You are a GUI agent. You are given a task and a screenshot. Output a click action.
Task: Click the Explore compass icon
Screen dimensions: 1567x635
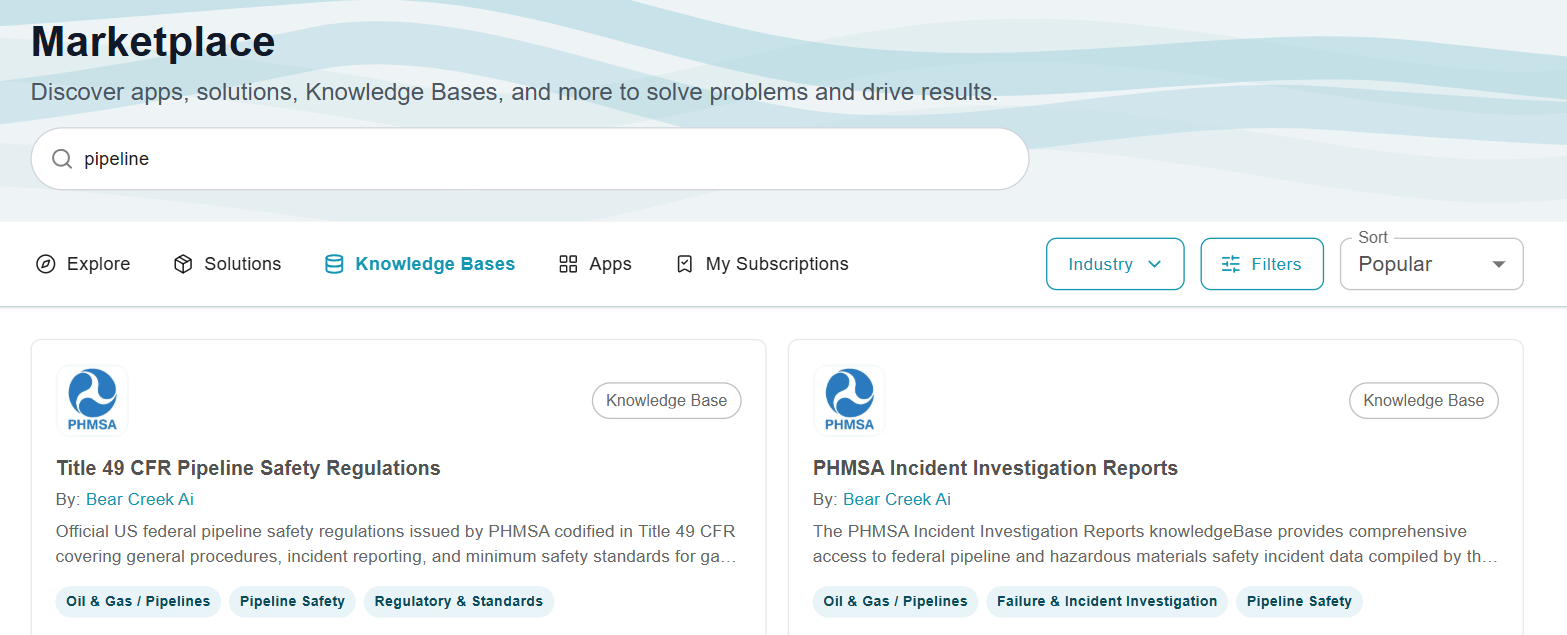click(x=45, y=264)
